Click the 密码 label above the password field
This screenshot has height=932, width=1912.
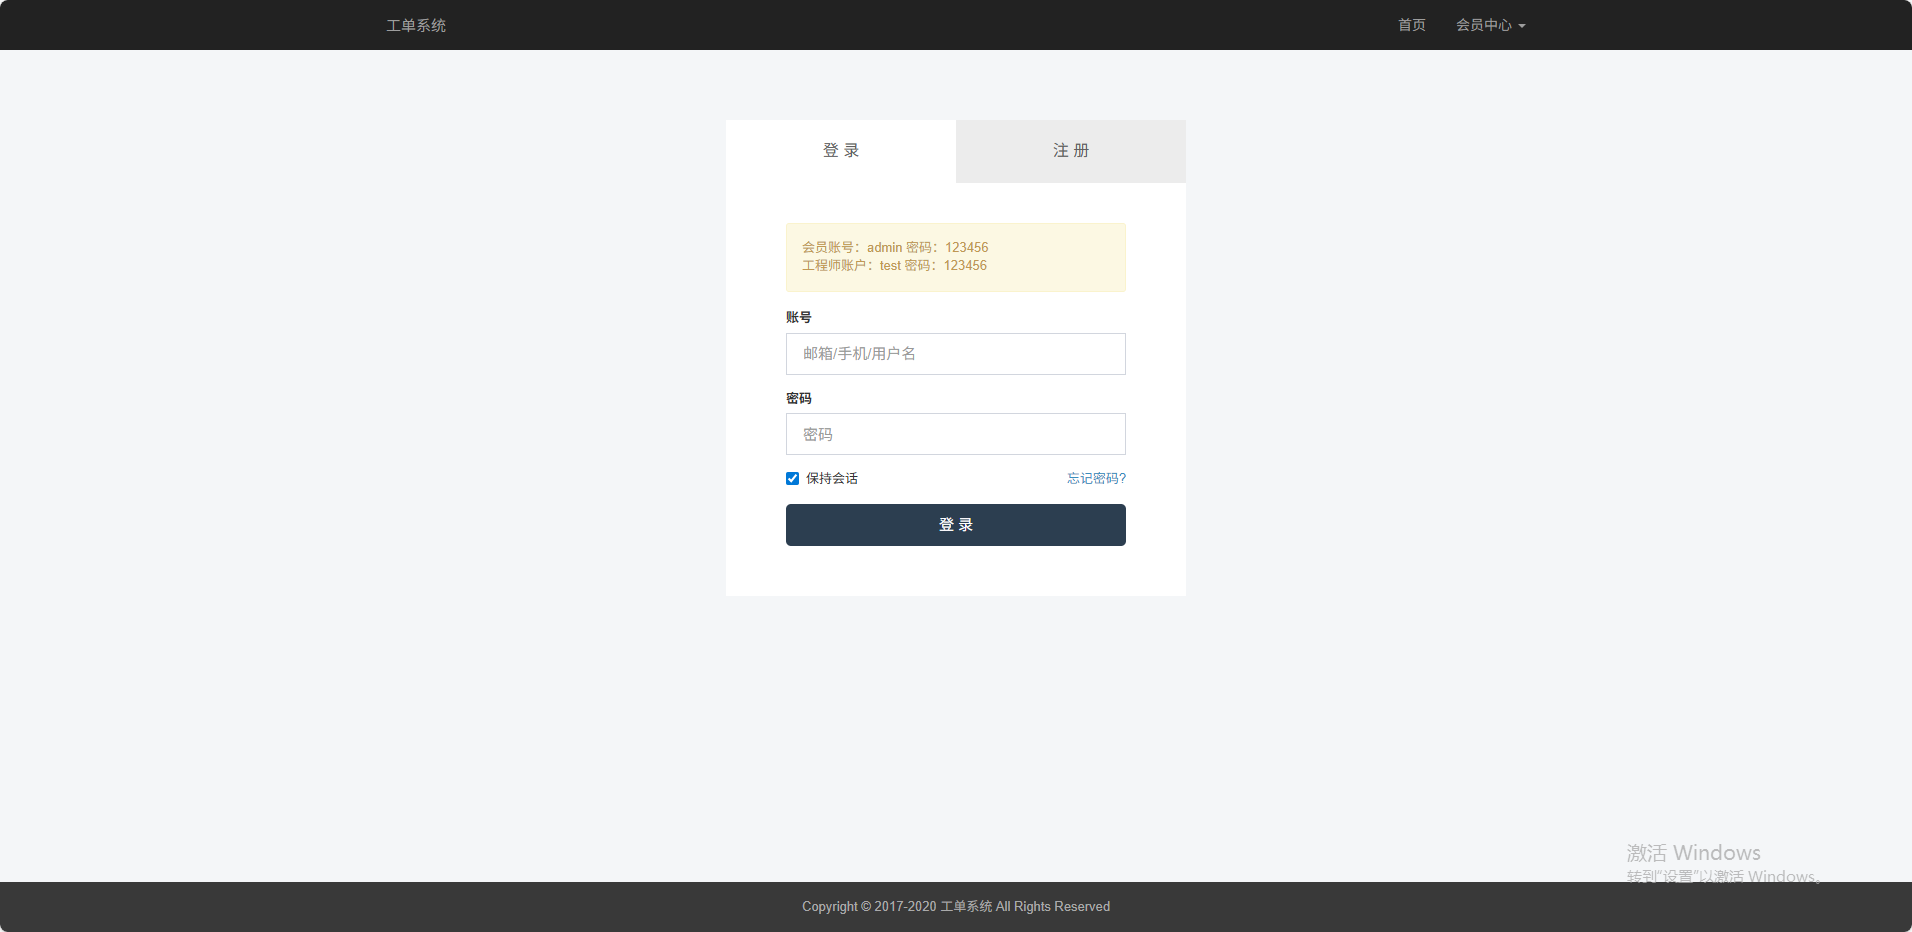pos(798,398)
